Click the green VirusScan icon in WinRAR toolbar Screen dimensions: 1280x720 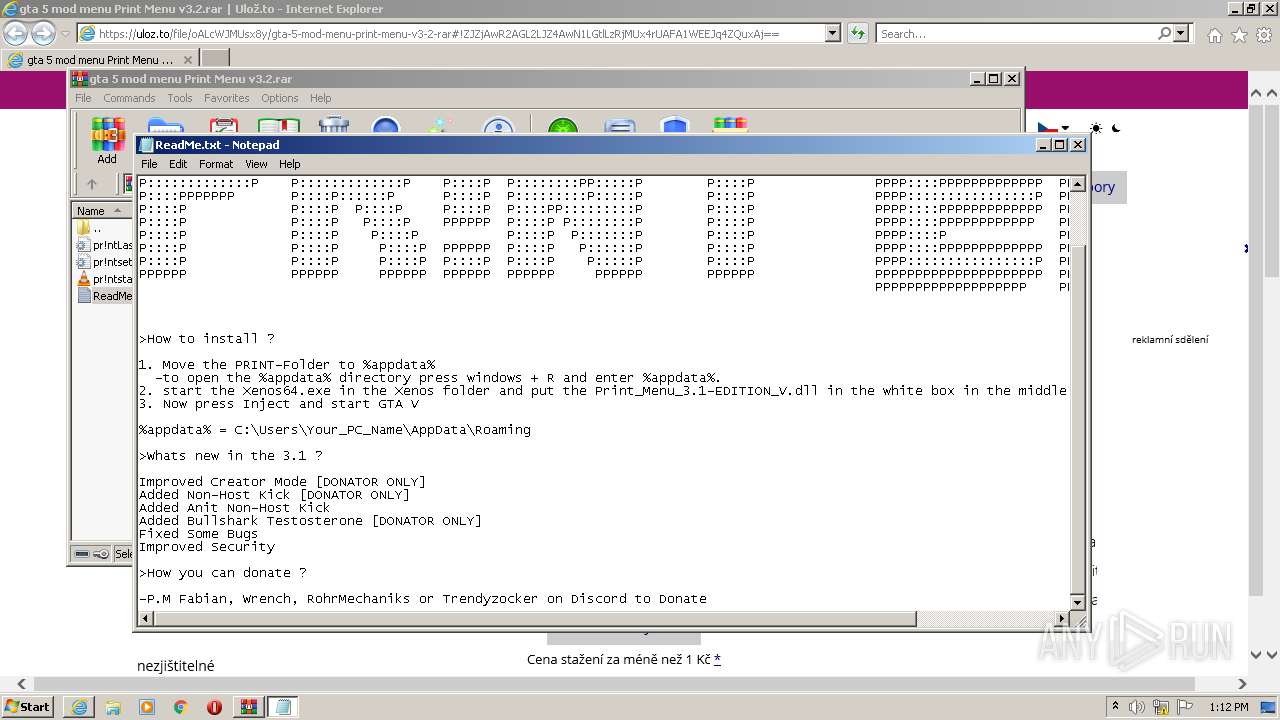pyautogui.click(x=563, y=126)
